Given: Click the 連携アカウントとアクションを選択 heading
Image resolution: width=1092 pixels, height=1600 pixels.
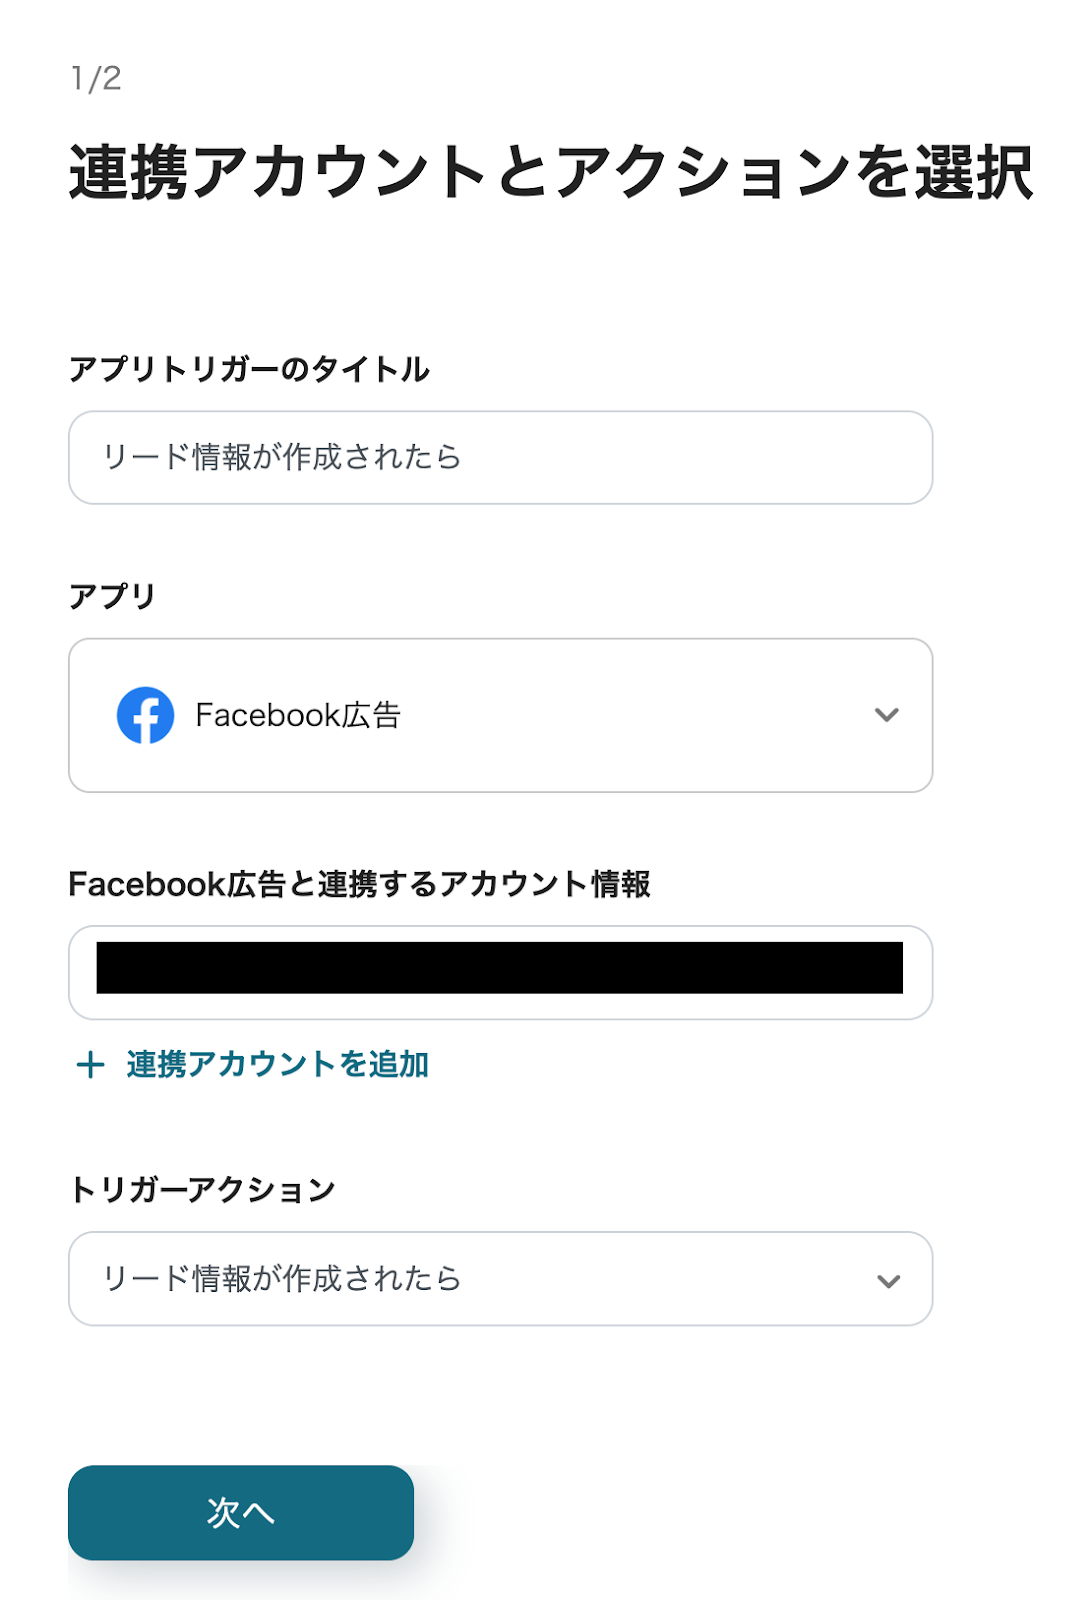Looking at the screenshot, I should click(x=550, y=172).
